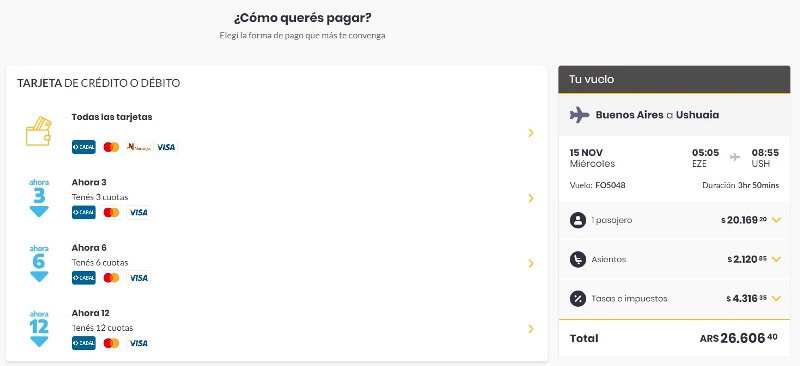Click the passenger person icon
The image size is (800, 366).
point(578,221)
